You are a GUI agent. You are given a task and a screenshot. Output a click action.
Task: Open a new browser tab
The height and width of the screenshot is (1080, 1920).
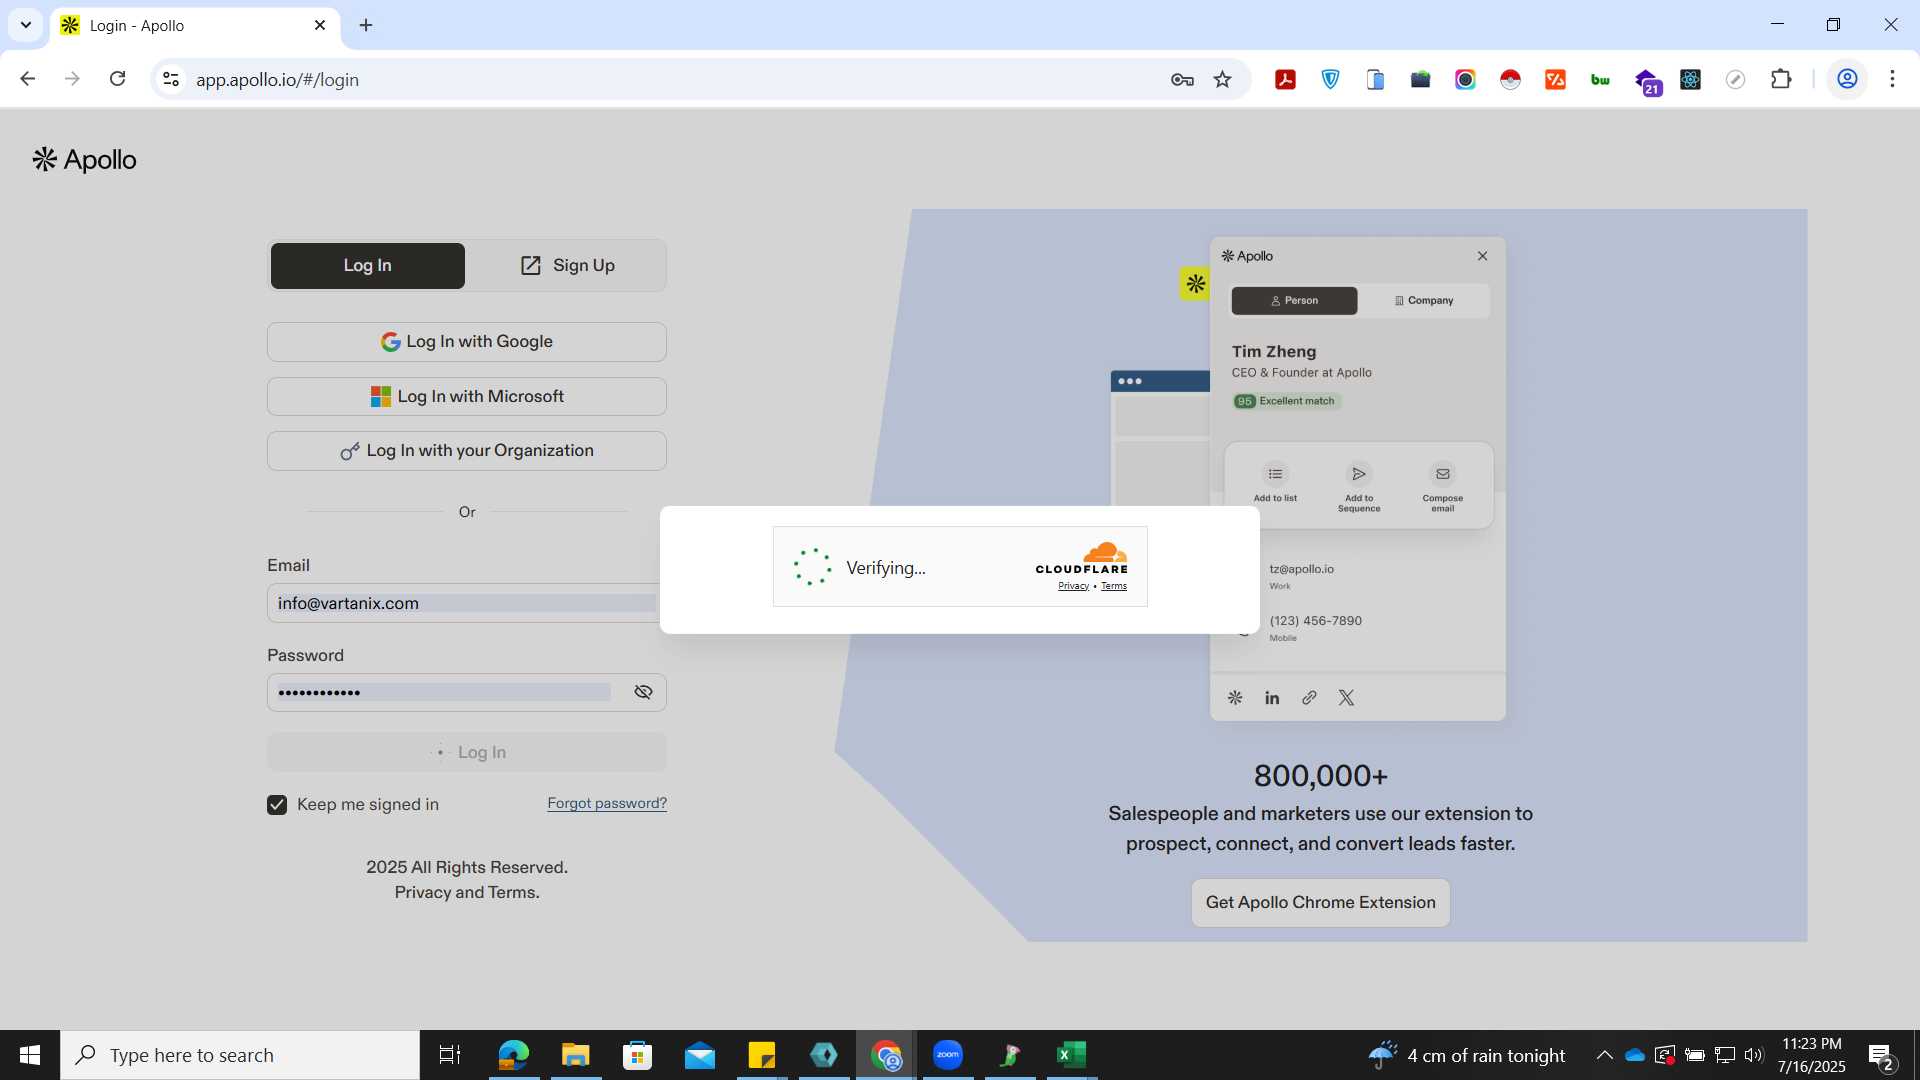point(366,25)
